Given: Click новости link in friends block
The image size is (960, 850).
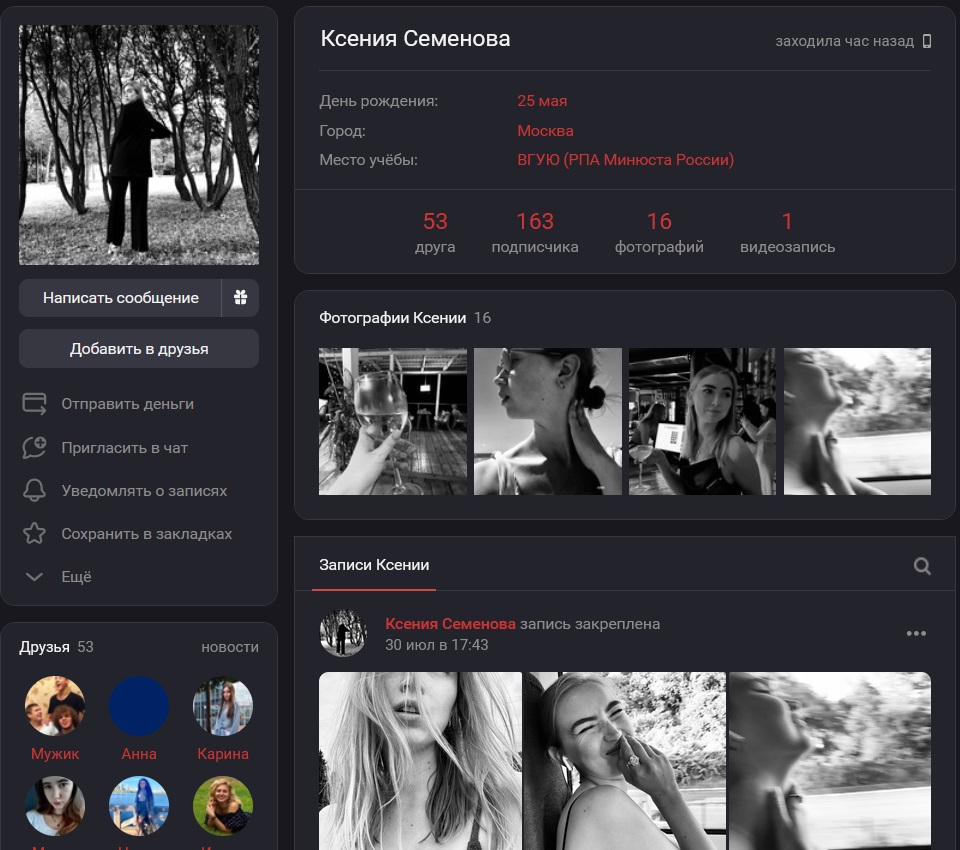Looking at the screenshot, I should (x=230, y=647).
